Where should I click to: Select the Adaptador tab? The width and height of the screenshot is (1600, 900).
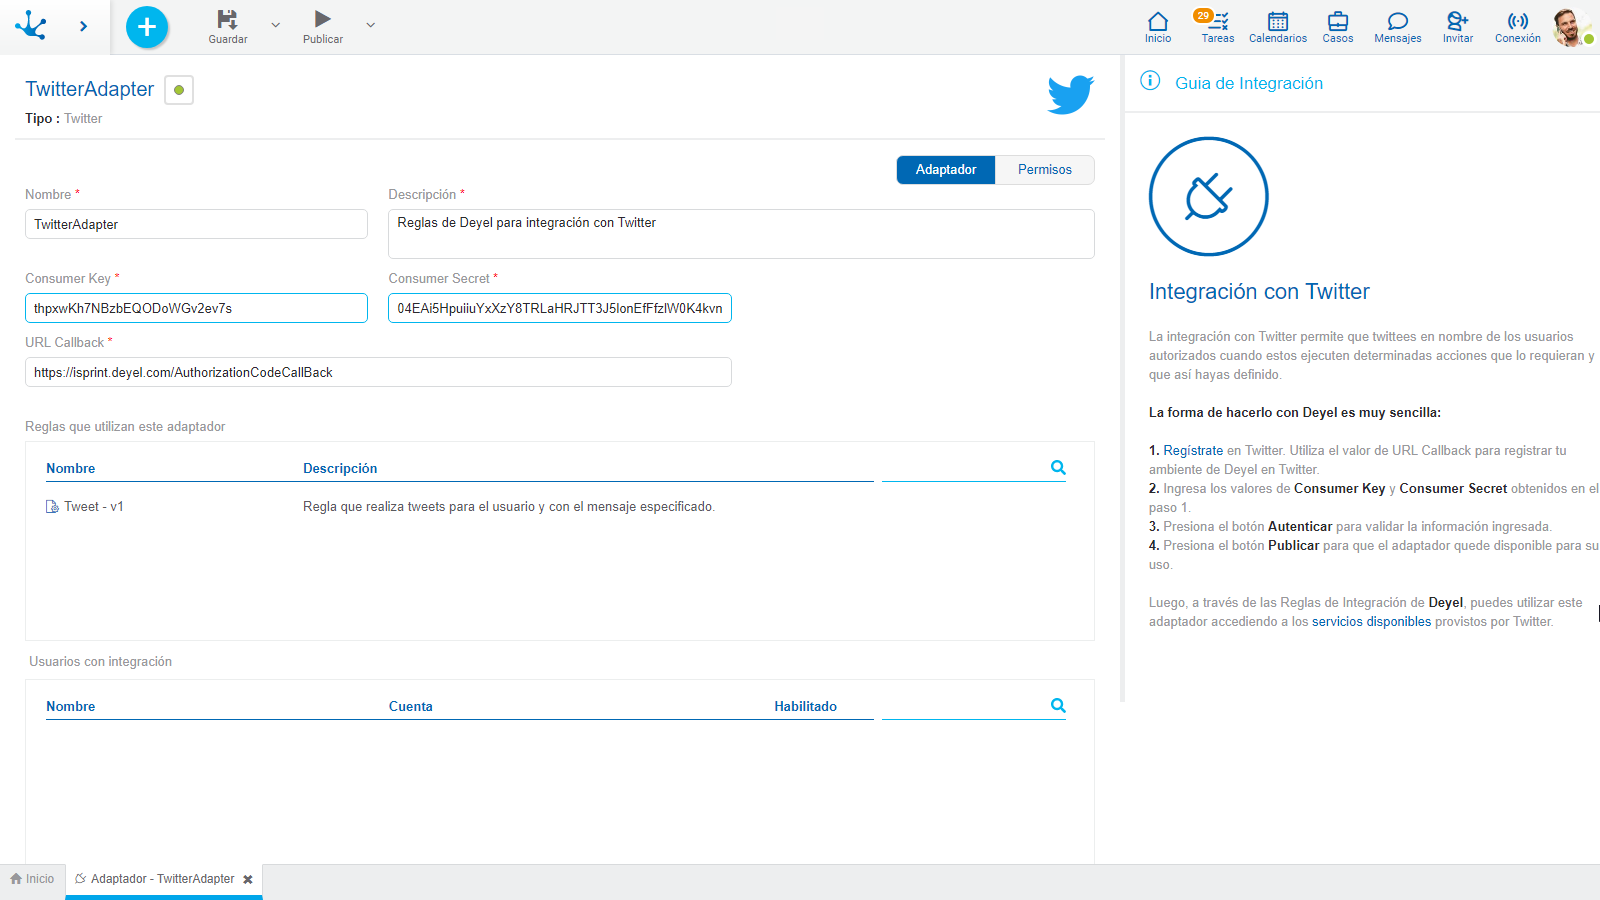point(946,170)
